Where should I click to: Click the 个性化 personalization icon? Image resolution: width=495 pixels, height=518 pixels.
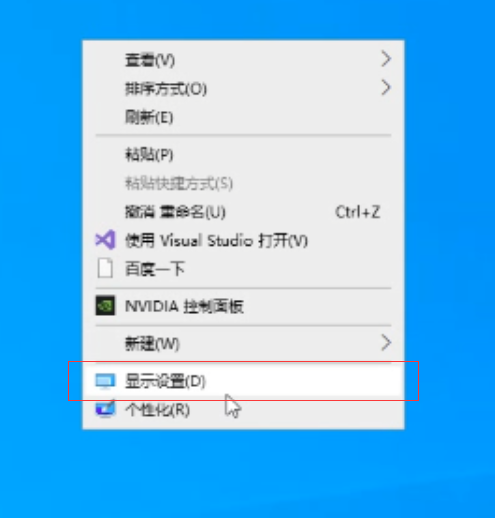pos(105,408)
